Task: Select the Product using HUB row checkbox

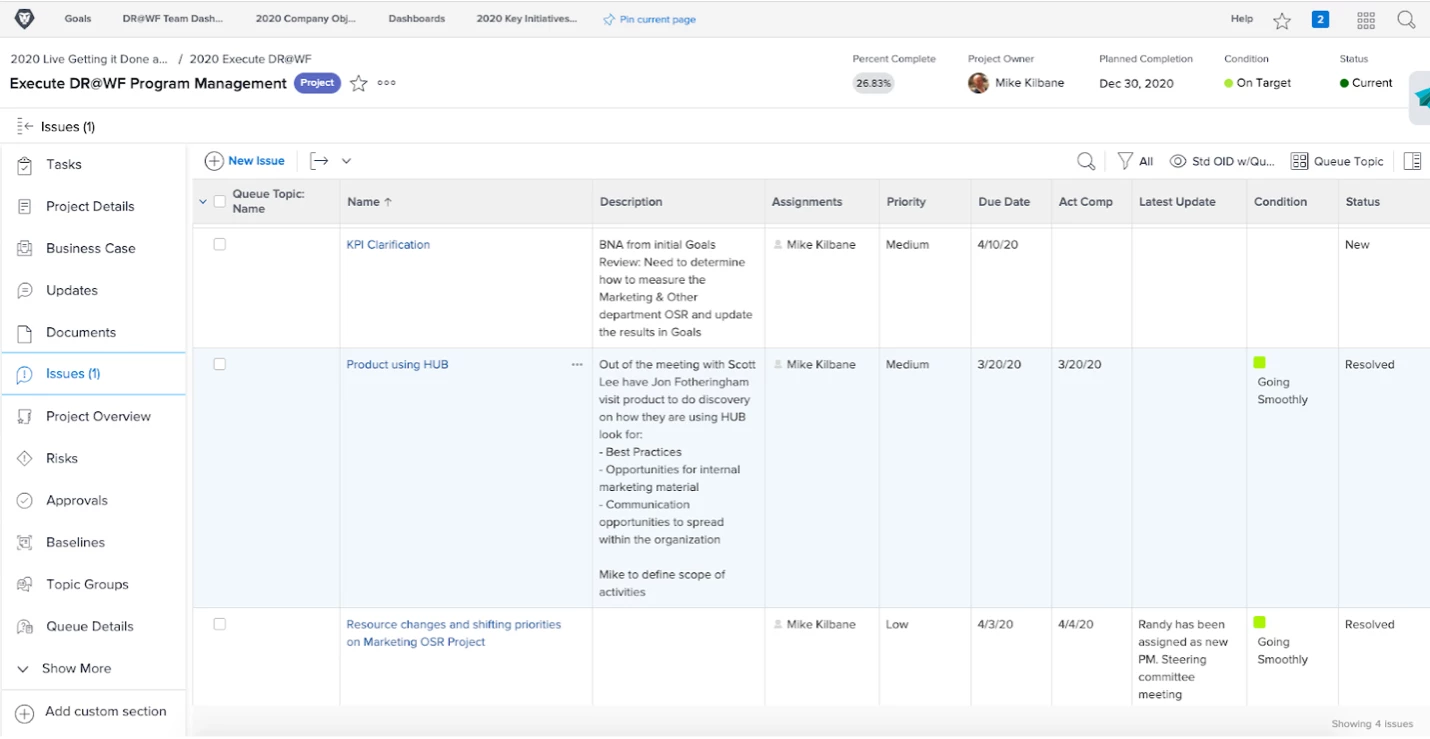Action: point(220,364)
